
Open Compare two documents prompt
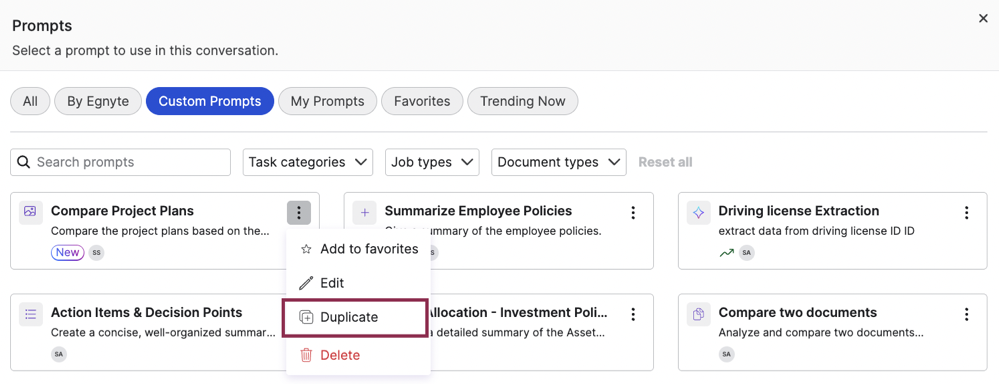point(798,313)
